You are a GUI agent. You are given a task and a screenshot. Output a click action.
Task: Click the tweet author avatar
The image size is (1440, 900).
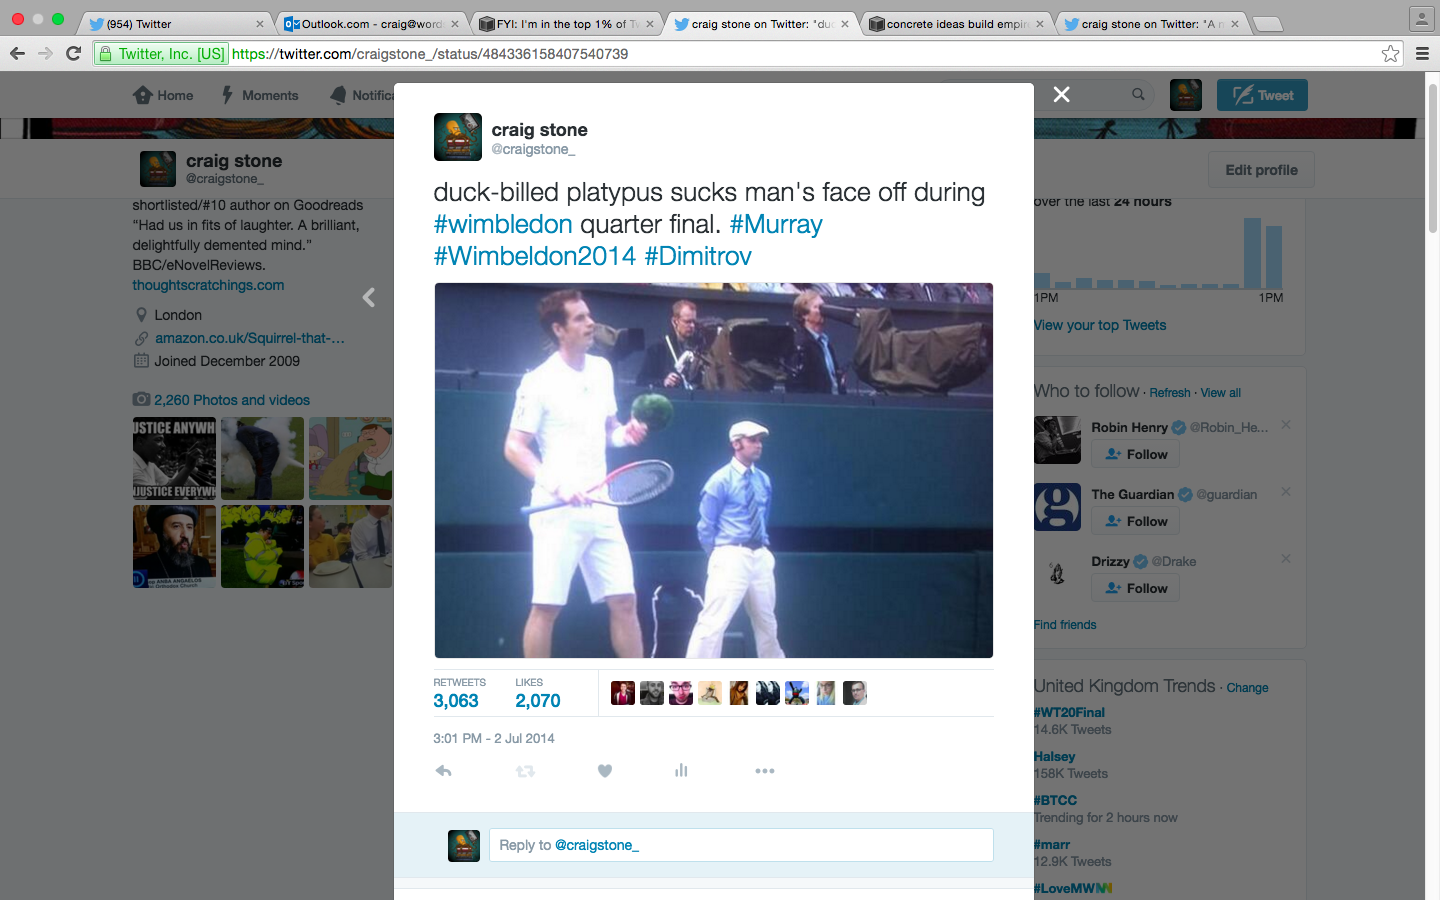[458, 137]
